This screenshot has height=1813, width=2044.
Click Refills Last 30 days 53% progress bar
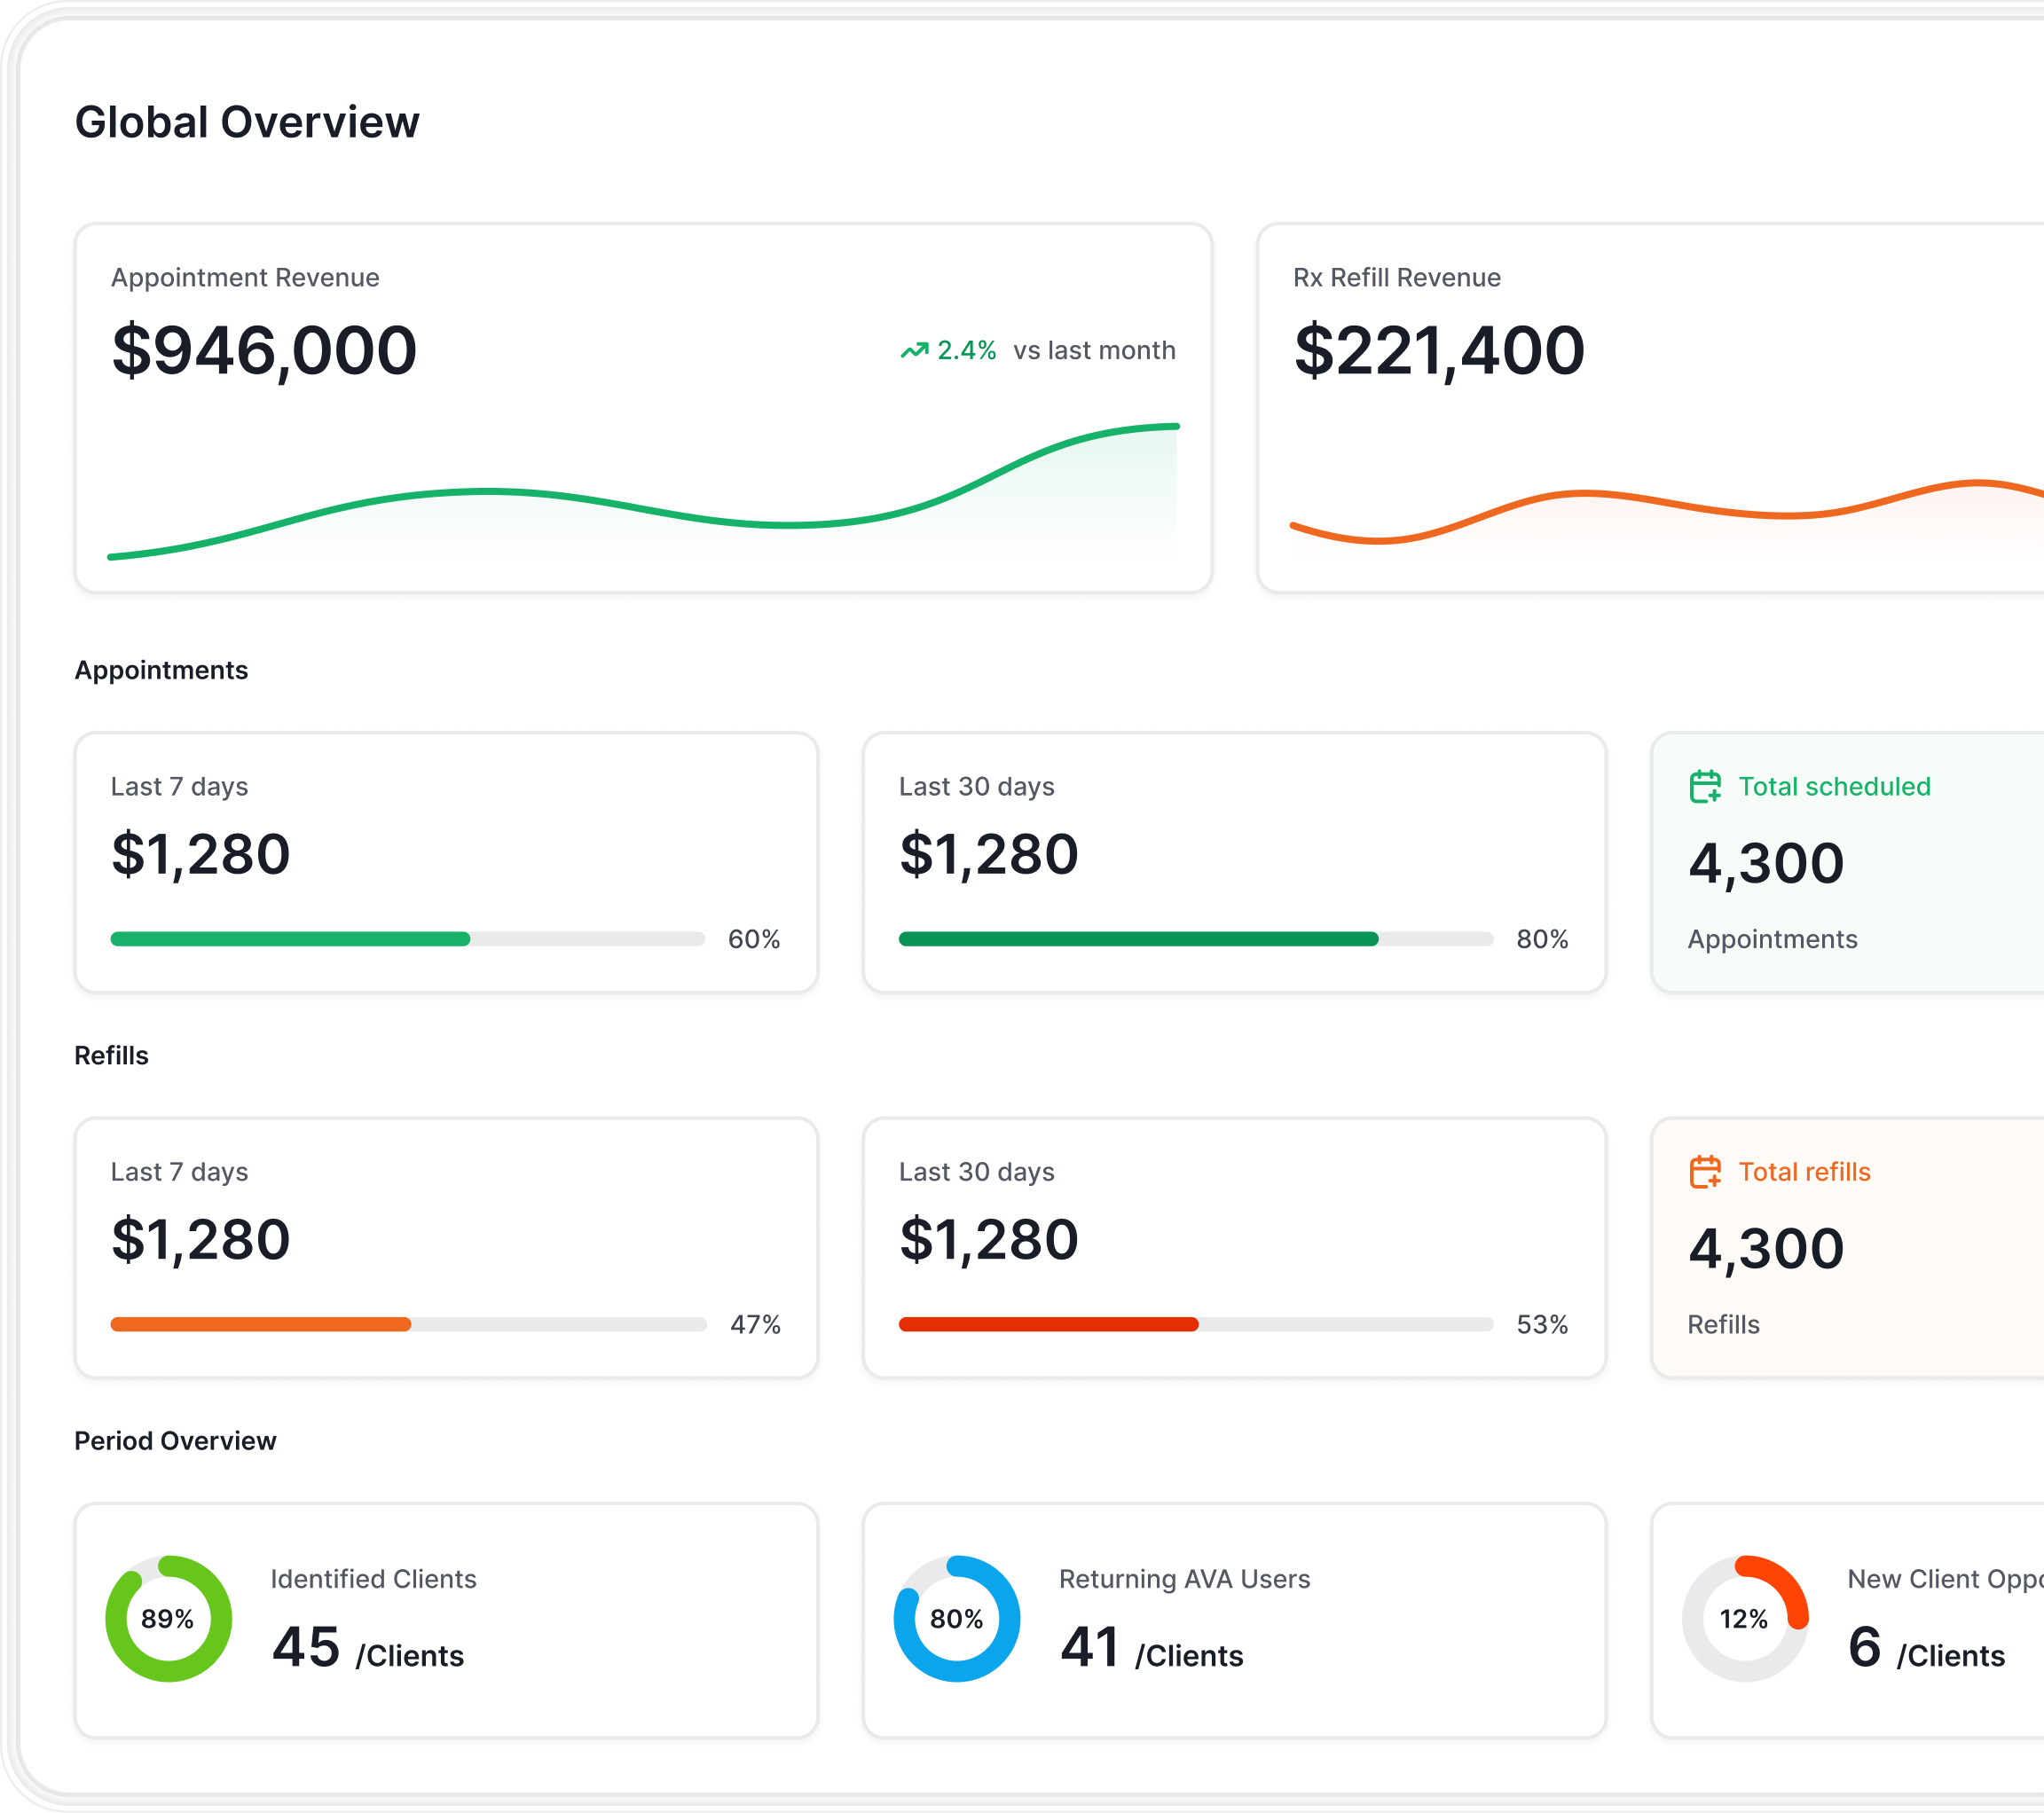(x=1196, y=1324)
